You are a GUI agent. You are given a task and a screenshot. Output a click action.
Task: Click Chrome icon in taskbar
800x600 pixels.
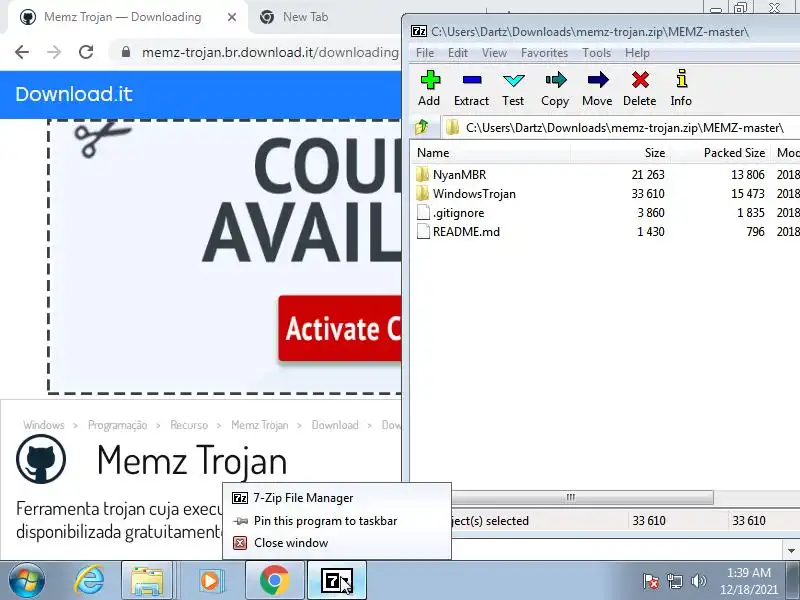[274, 581]
